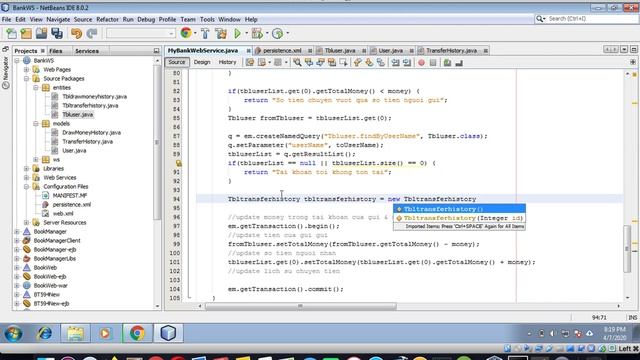Click the lightbulb hint on line 90

pos(178,163)
